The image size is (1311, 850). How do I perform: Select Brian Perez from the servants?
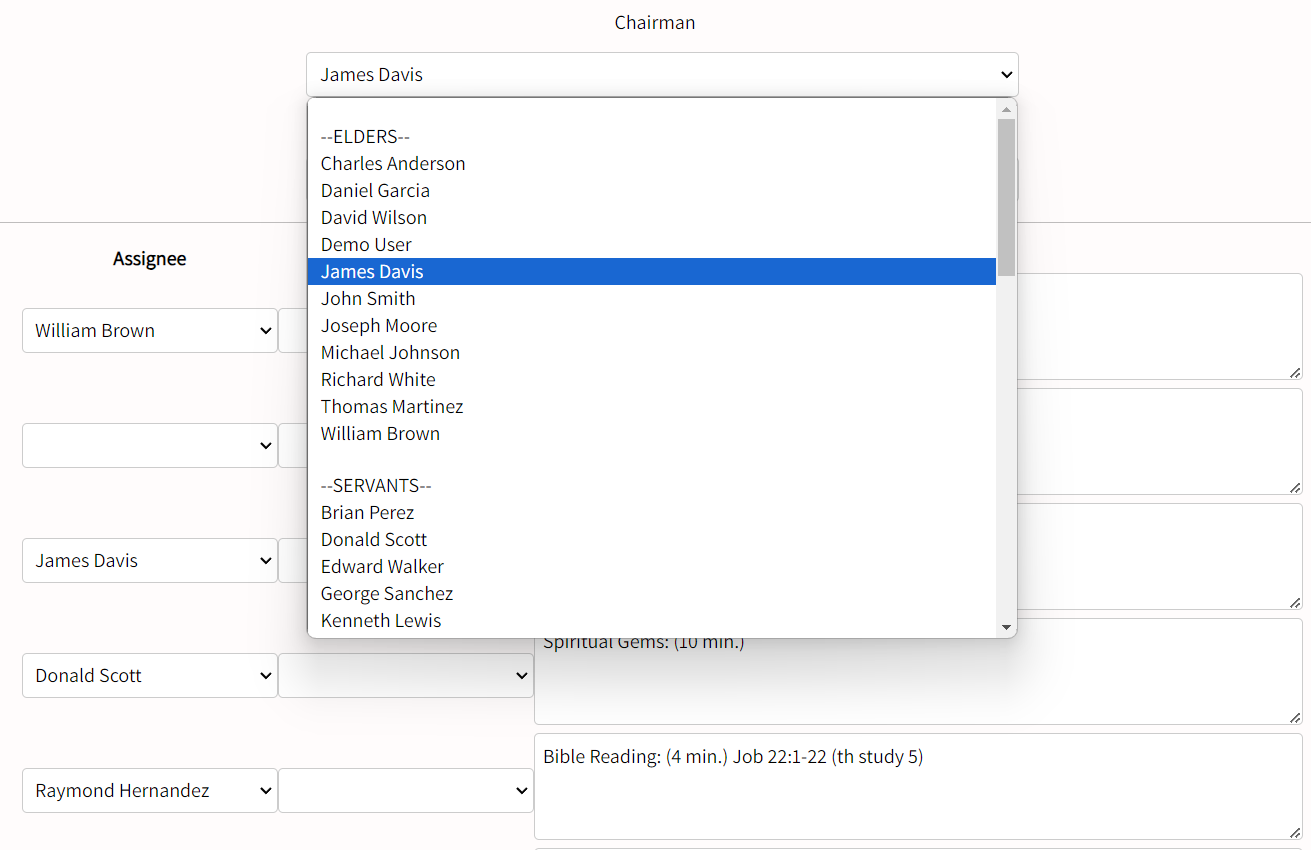(652, 513)
